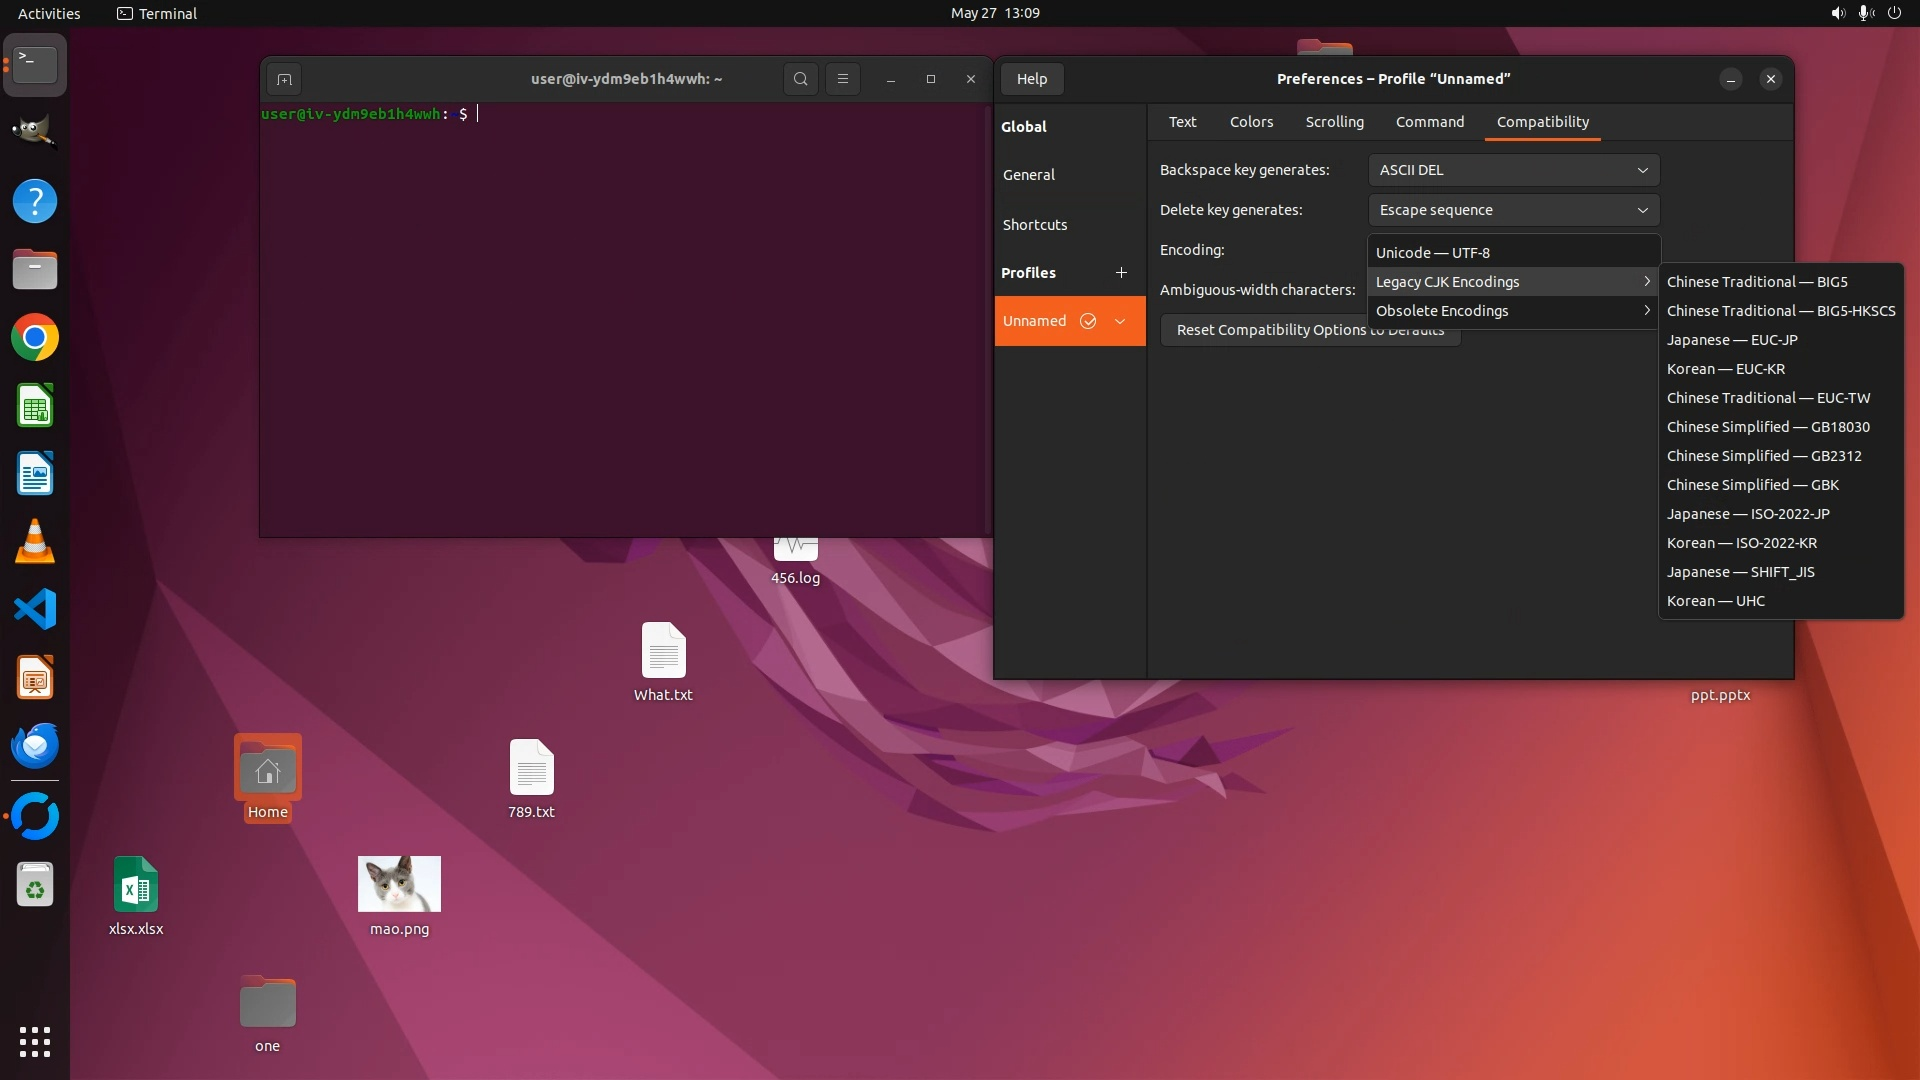1920x1080 pixels.
Task: Click the Help button
Action: (x=1031, y=79)
